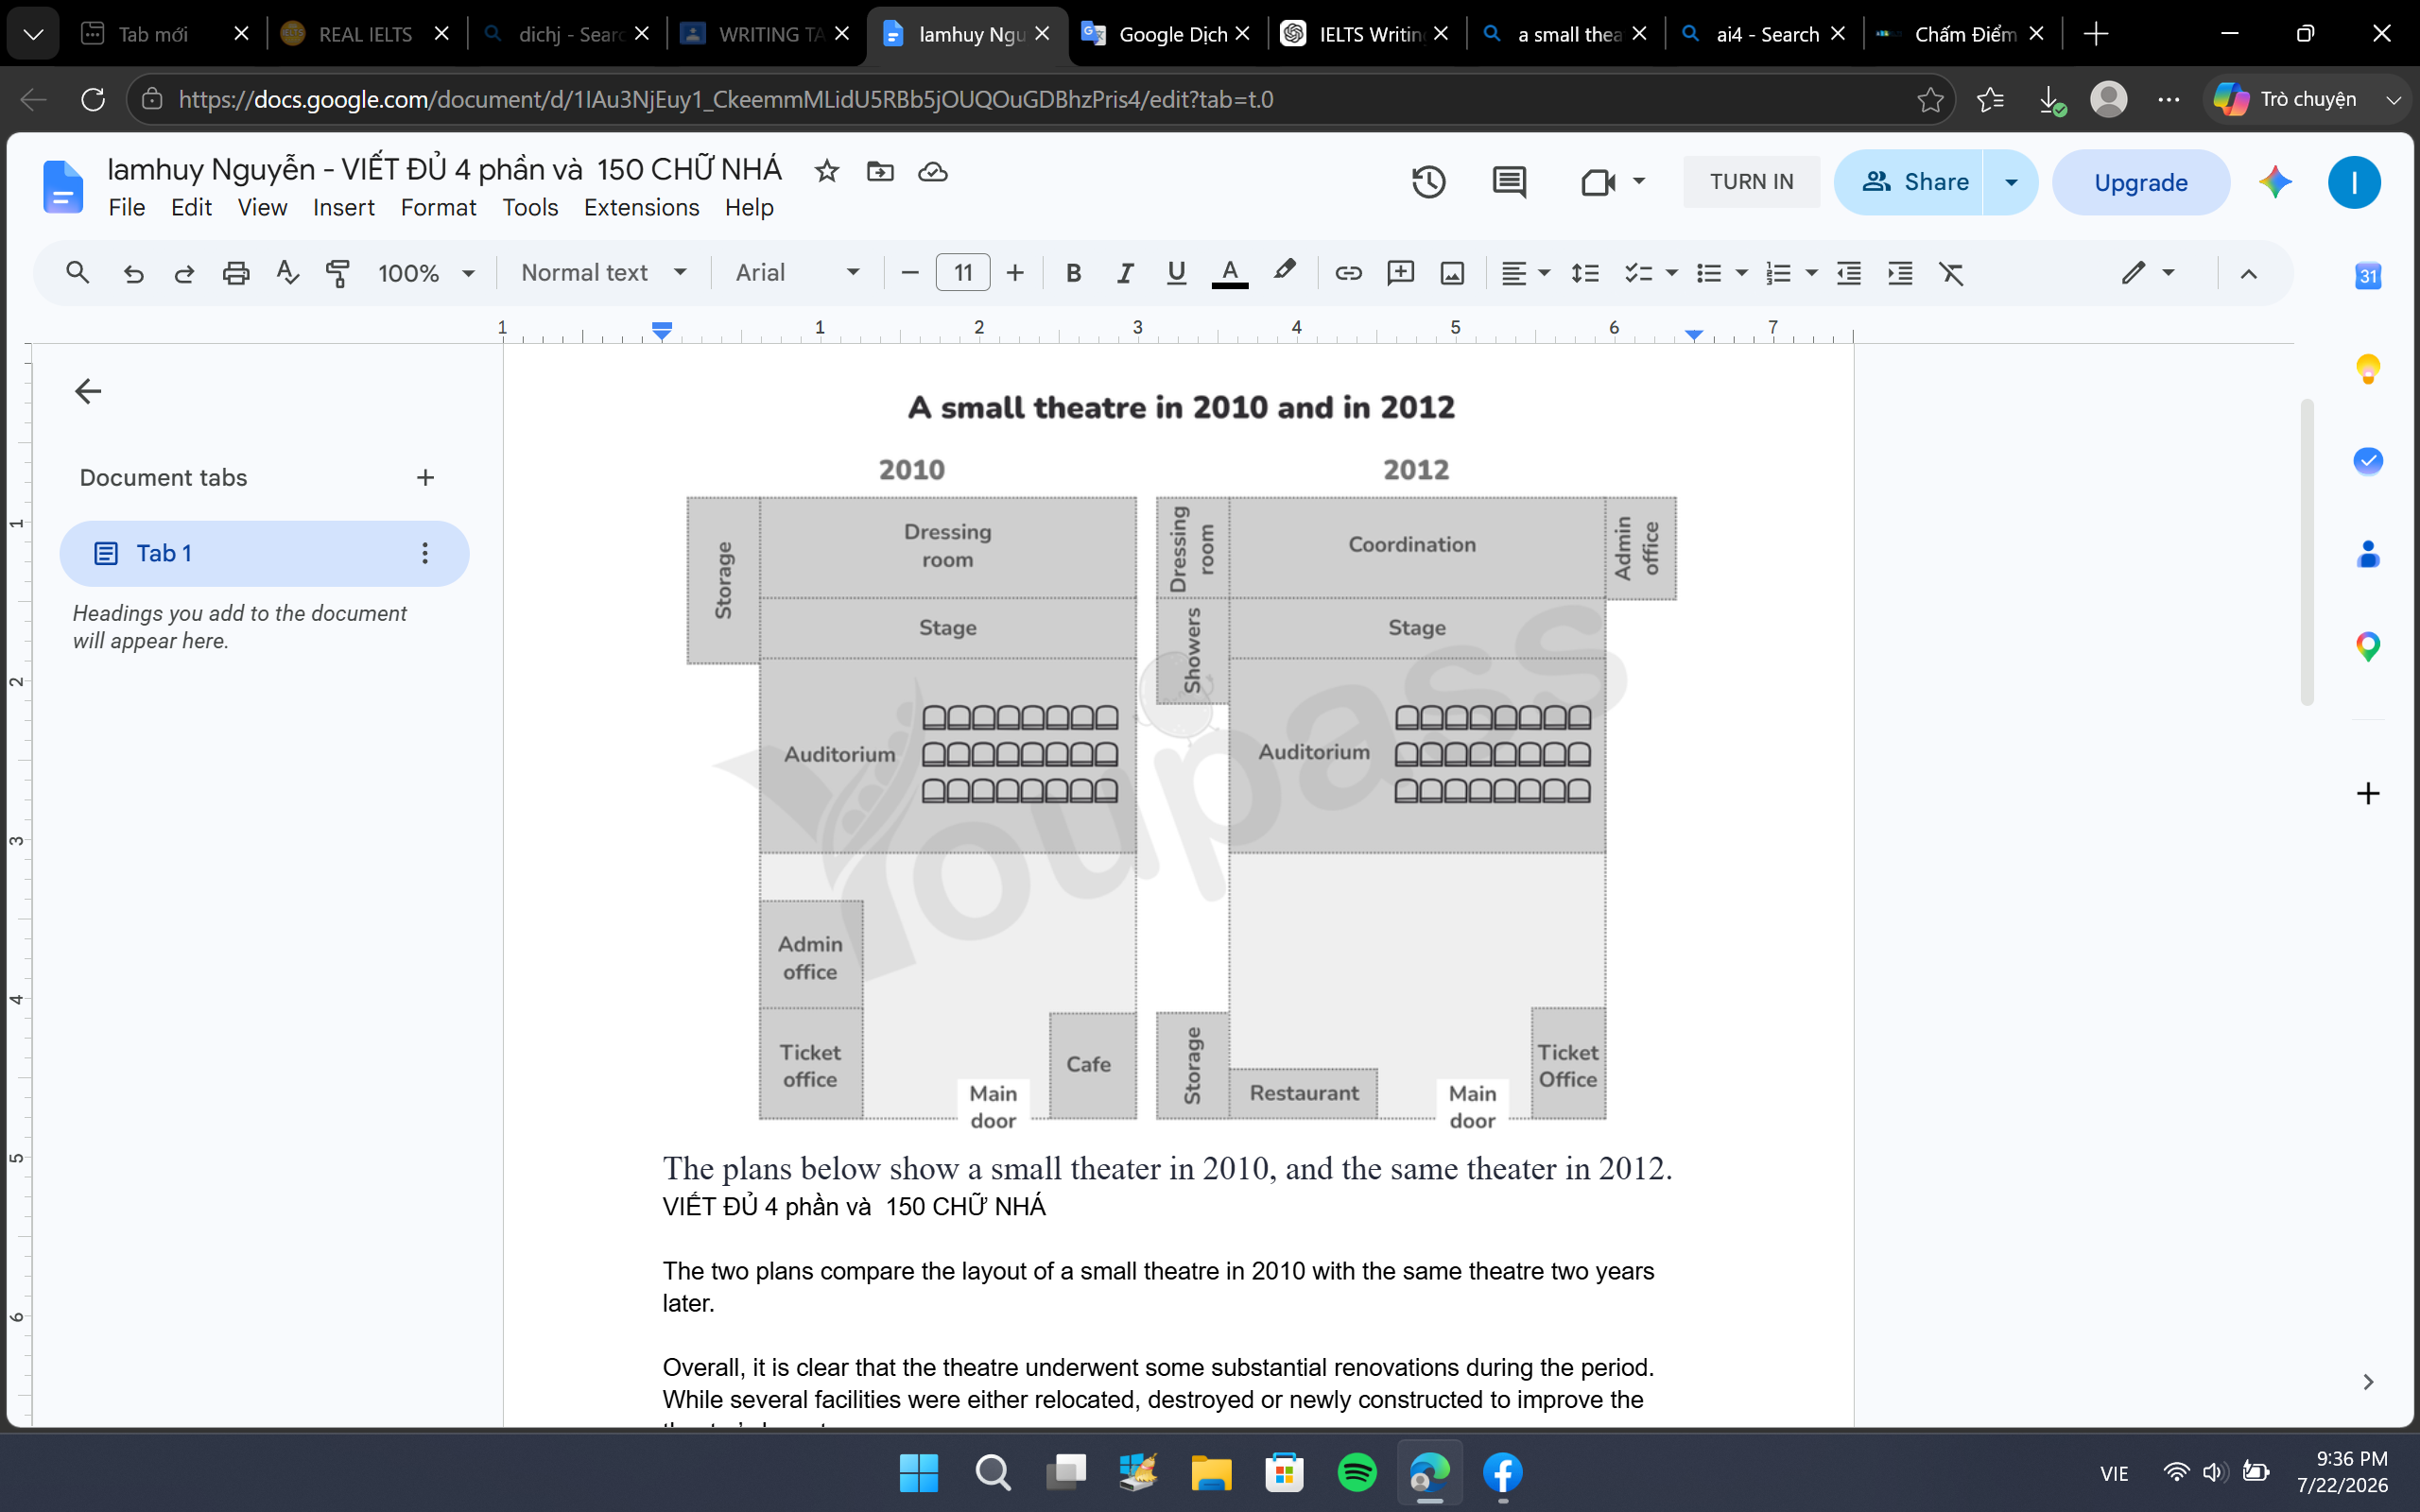Add a comment from the toolbar
The height and width of the screenshot is (1512, 2420).
(x=1400, y=273)
